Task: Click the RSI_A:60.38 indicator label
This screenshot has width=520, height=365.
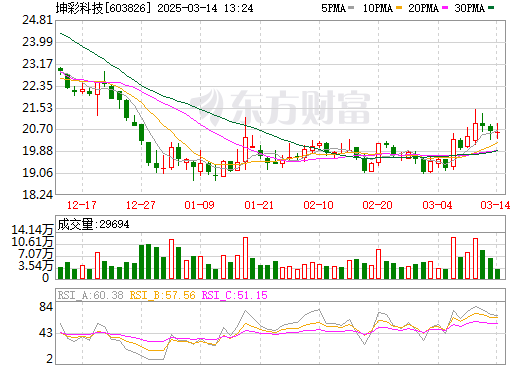Action: coord(91,295)
